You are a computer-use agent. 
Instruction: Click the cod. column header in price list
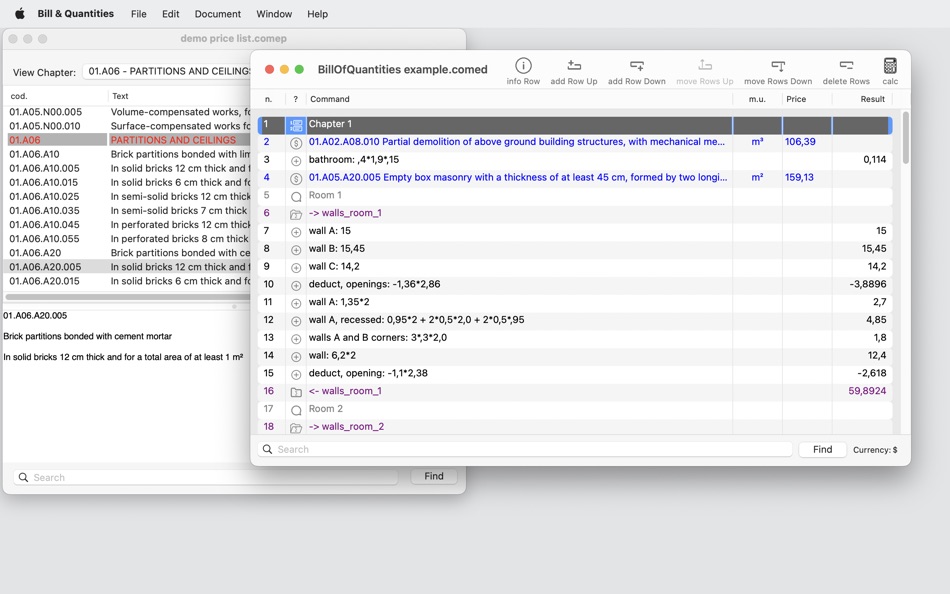56,96
